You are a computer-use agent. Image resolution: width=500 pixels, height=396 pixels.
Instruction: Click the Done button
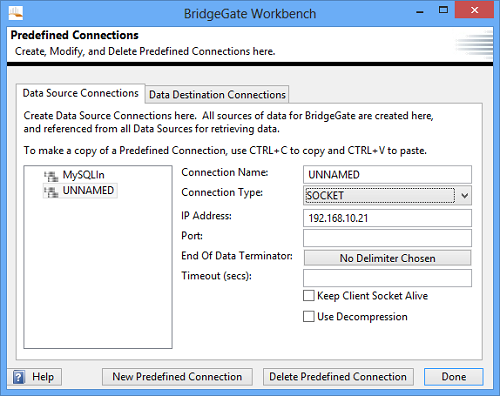point(454,377)
